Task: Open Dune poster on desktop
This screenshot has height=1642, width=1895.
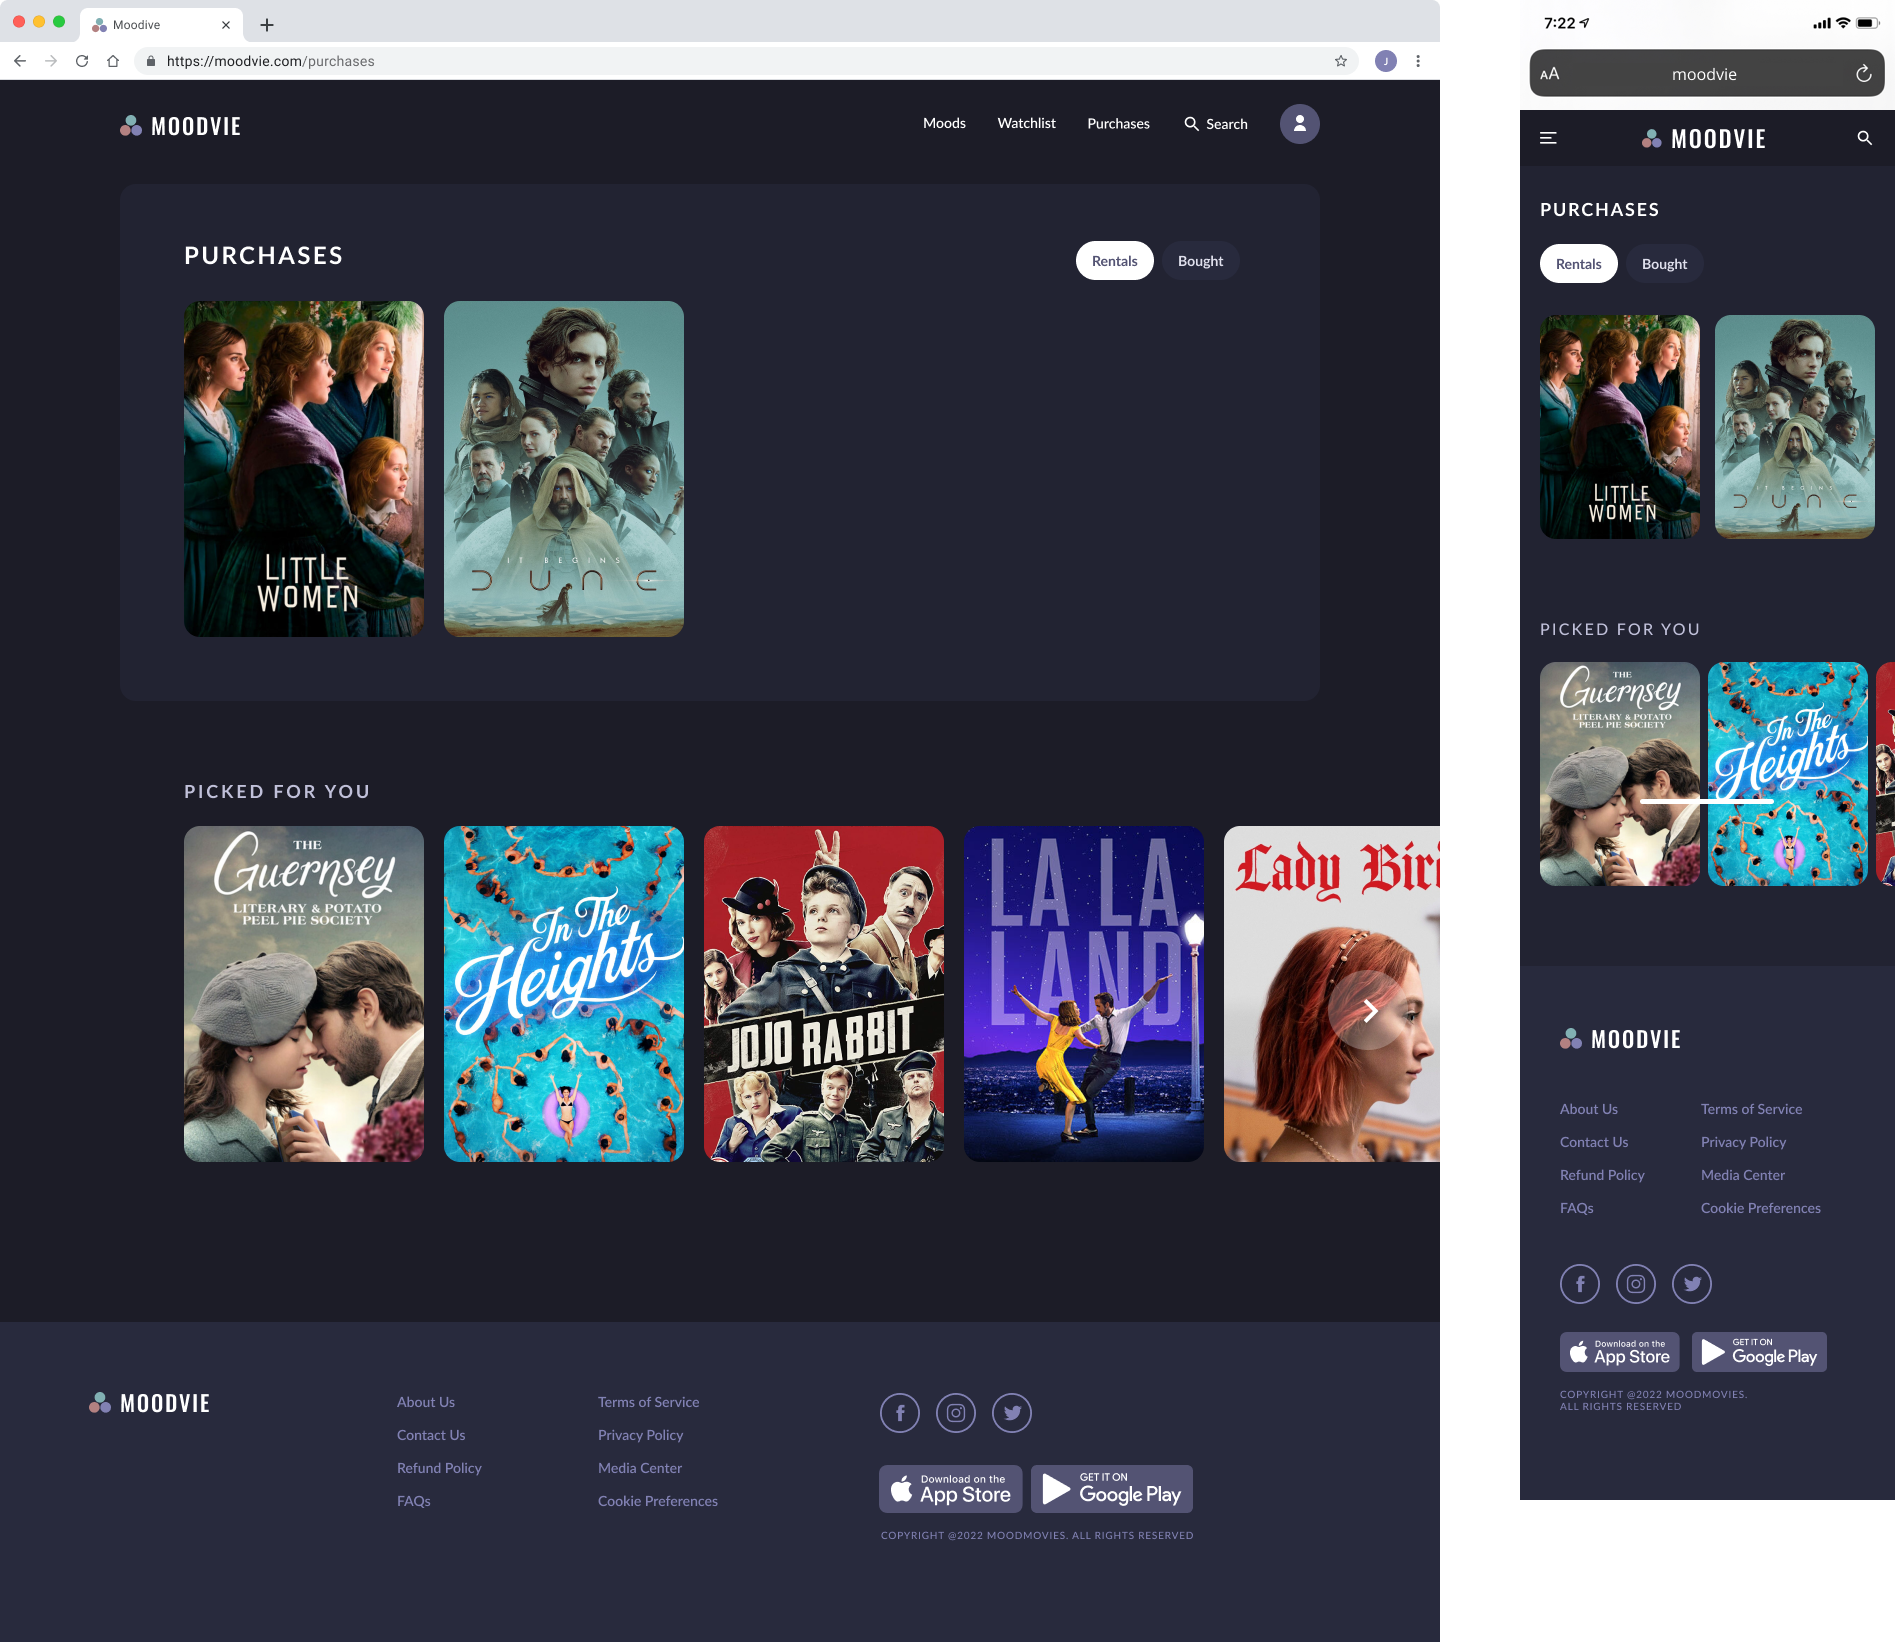Action: (564, 469)
